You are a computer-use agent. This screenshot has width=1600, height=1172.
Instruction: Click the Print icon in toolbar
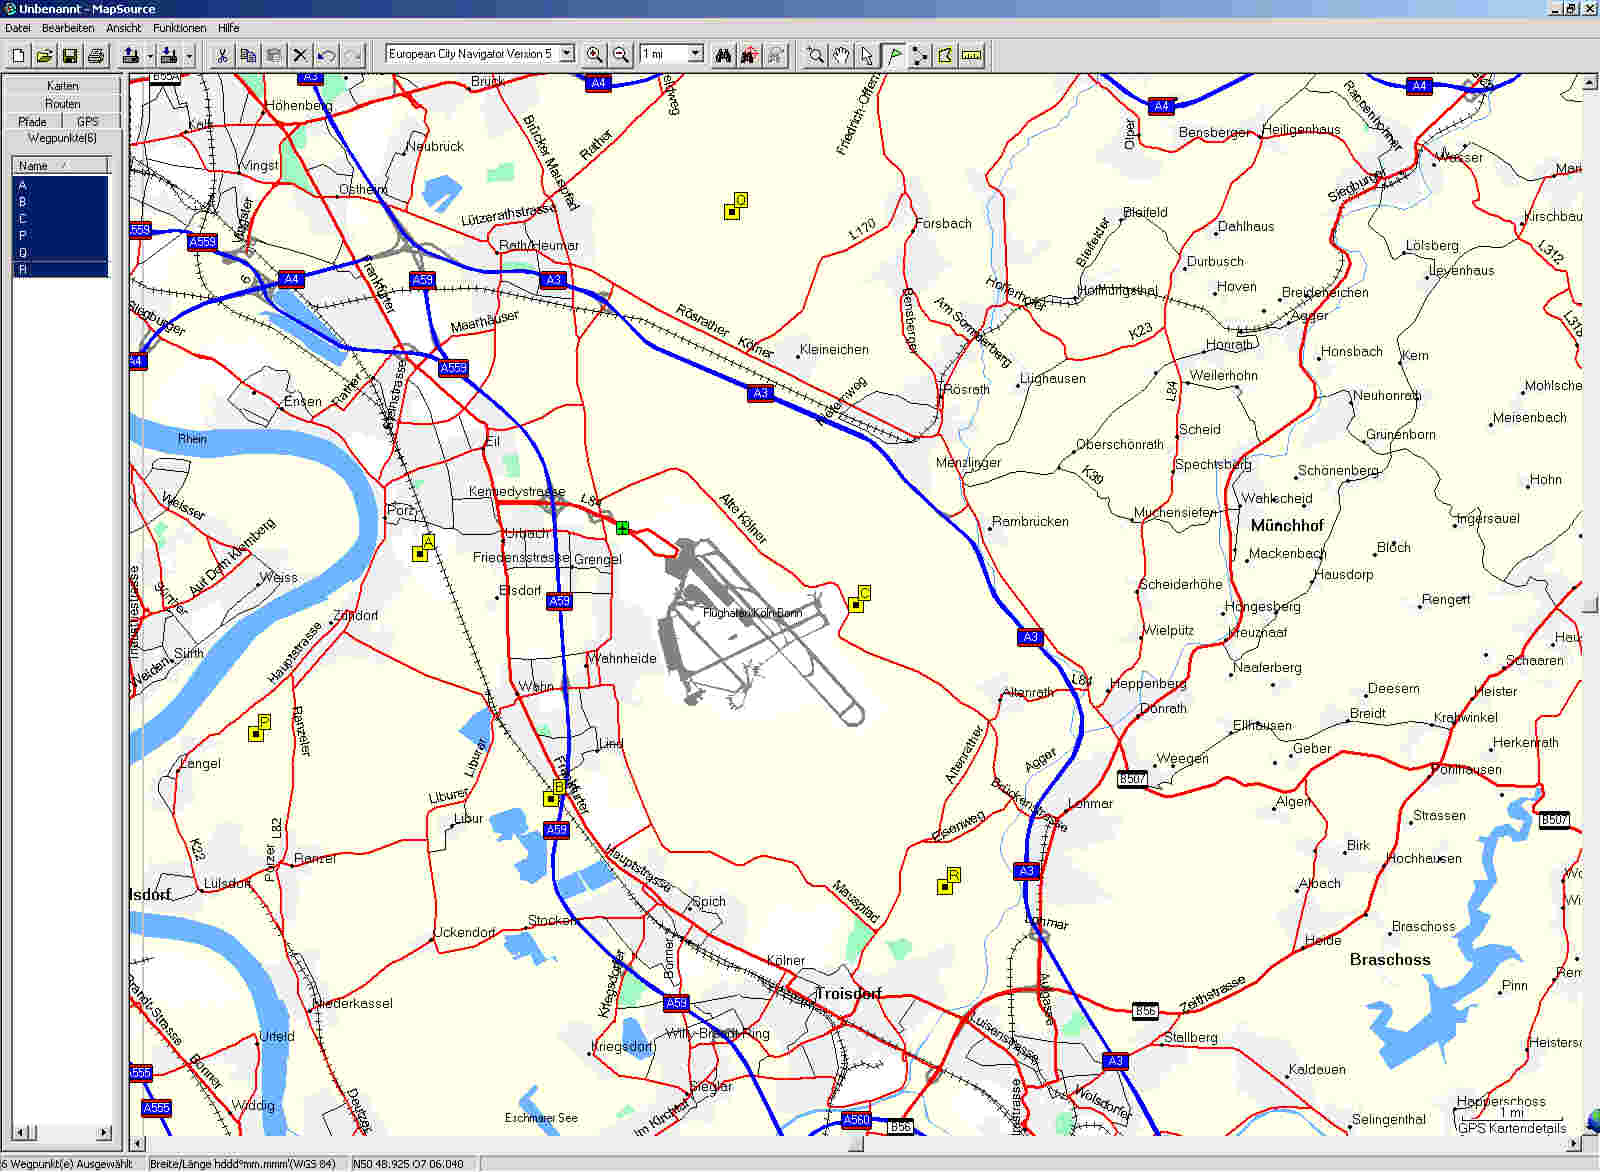click(x=96, y=55)
